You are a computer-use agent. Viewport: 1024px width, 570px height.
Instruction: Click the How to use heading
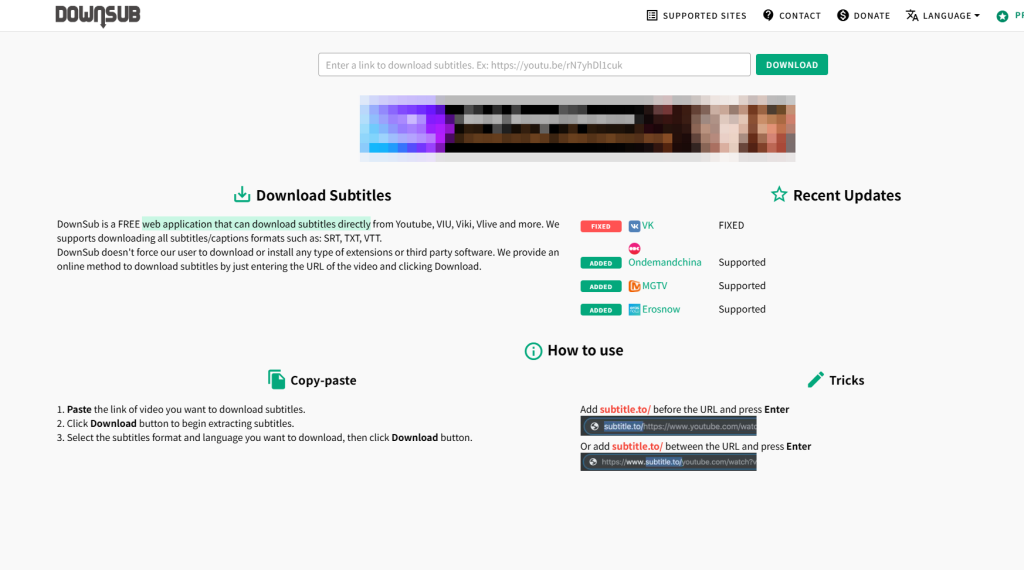tap(585, 351)
